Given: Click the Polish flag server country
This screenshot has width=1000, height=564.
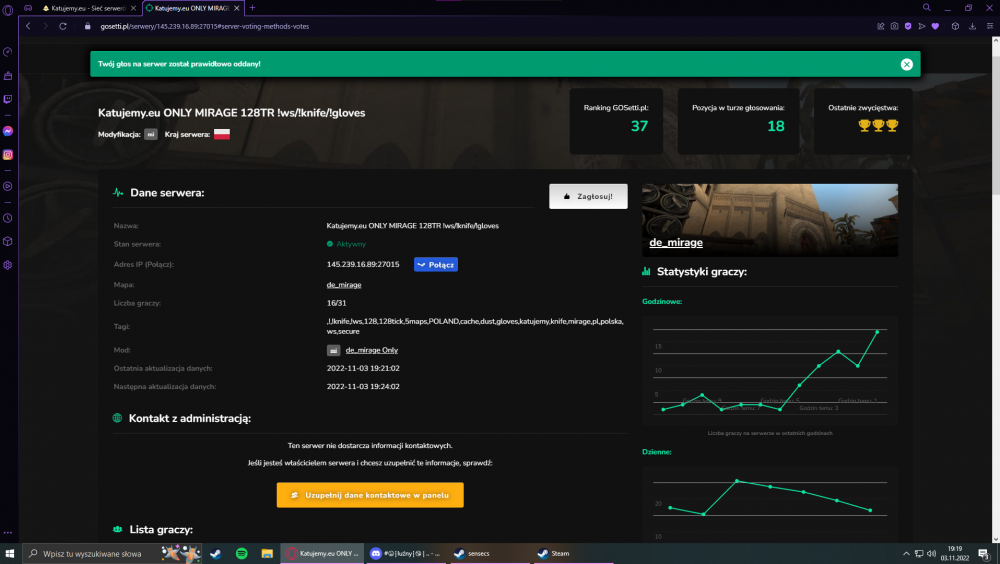Looking at the screenshot, I should coord(222,134).
